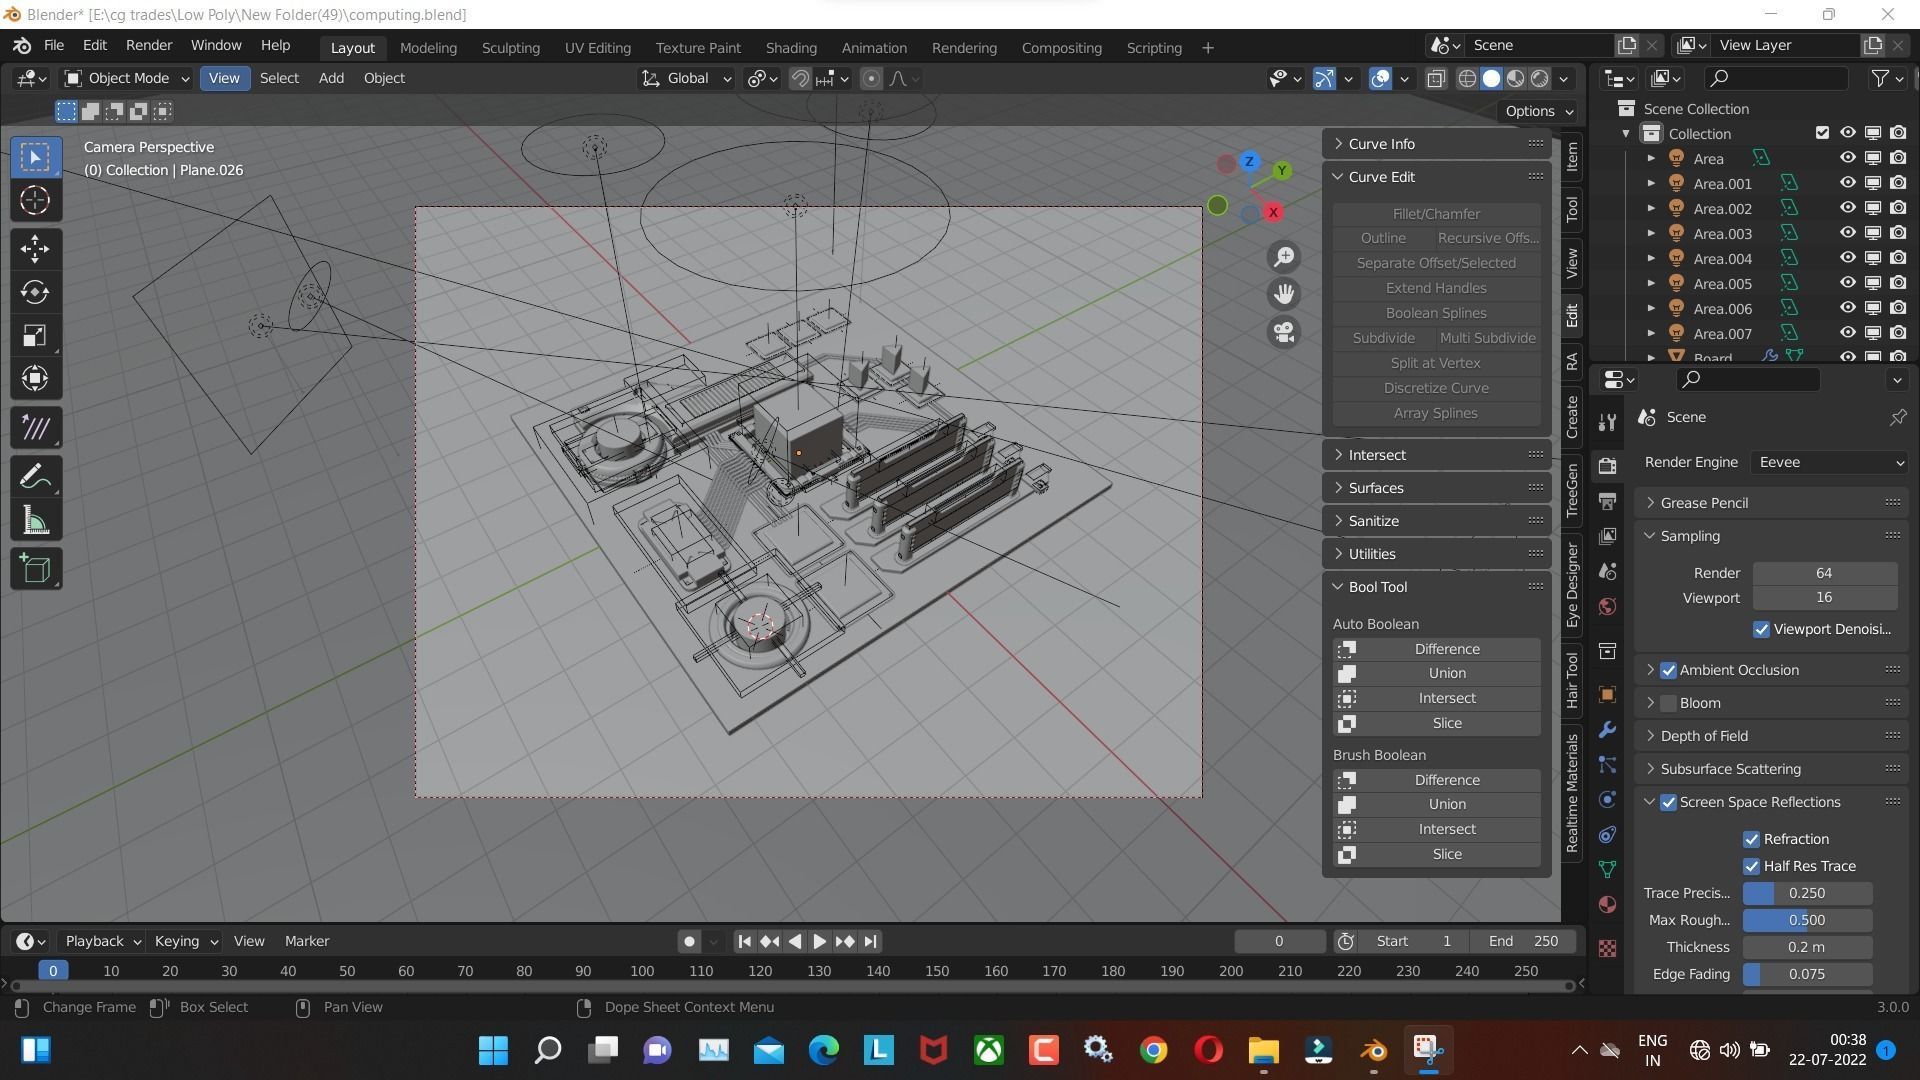Image resolution: width=1920 pixels, height=1080 pixels.
Task: Click the viewport zoom magnifier icon
Action: 1284,257
